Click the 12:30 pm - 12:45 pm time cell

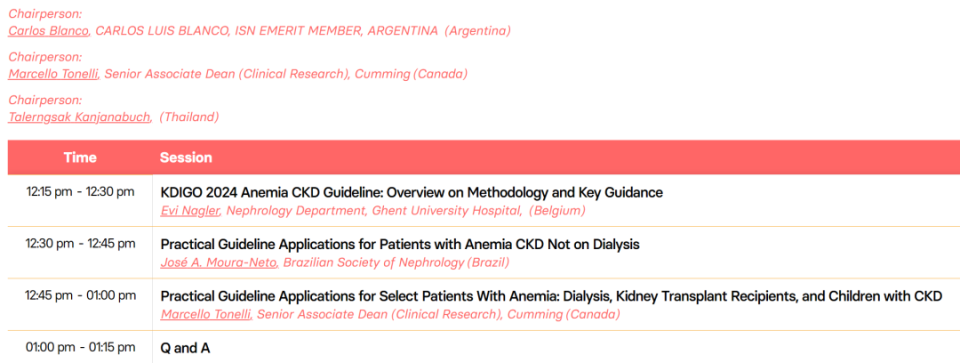tap(80, 244)
